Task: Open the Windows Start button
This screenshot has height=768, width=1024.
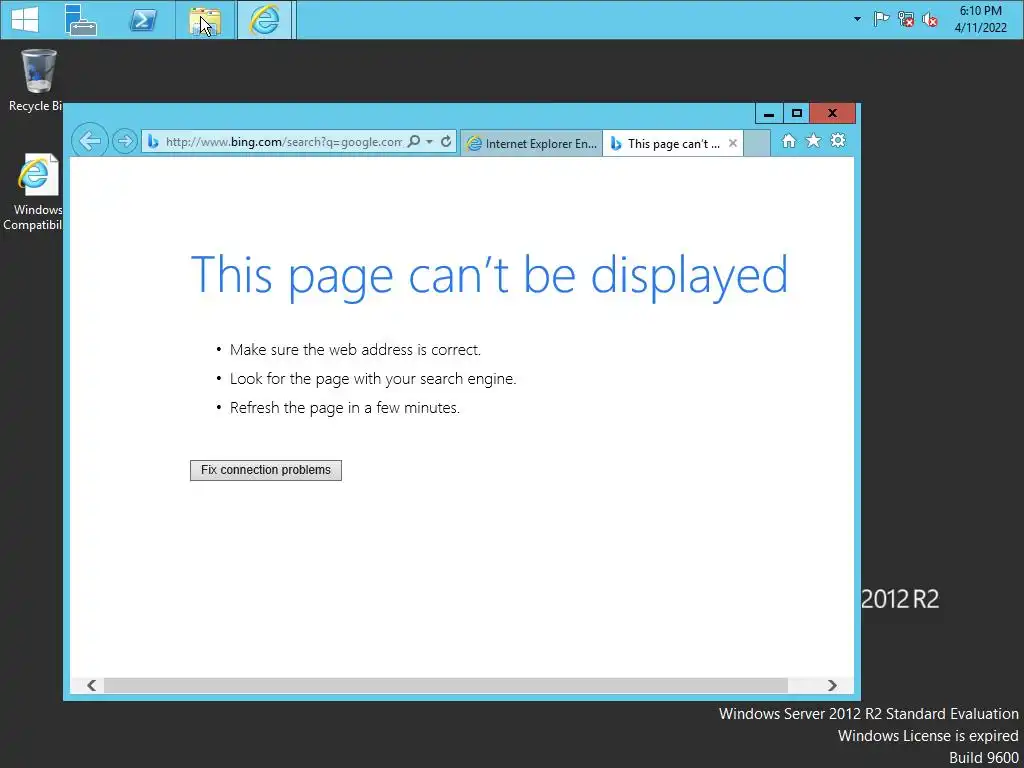Action: (x=25, y=20)
